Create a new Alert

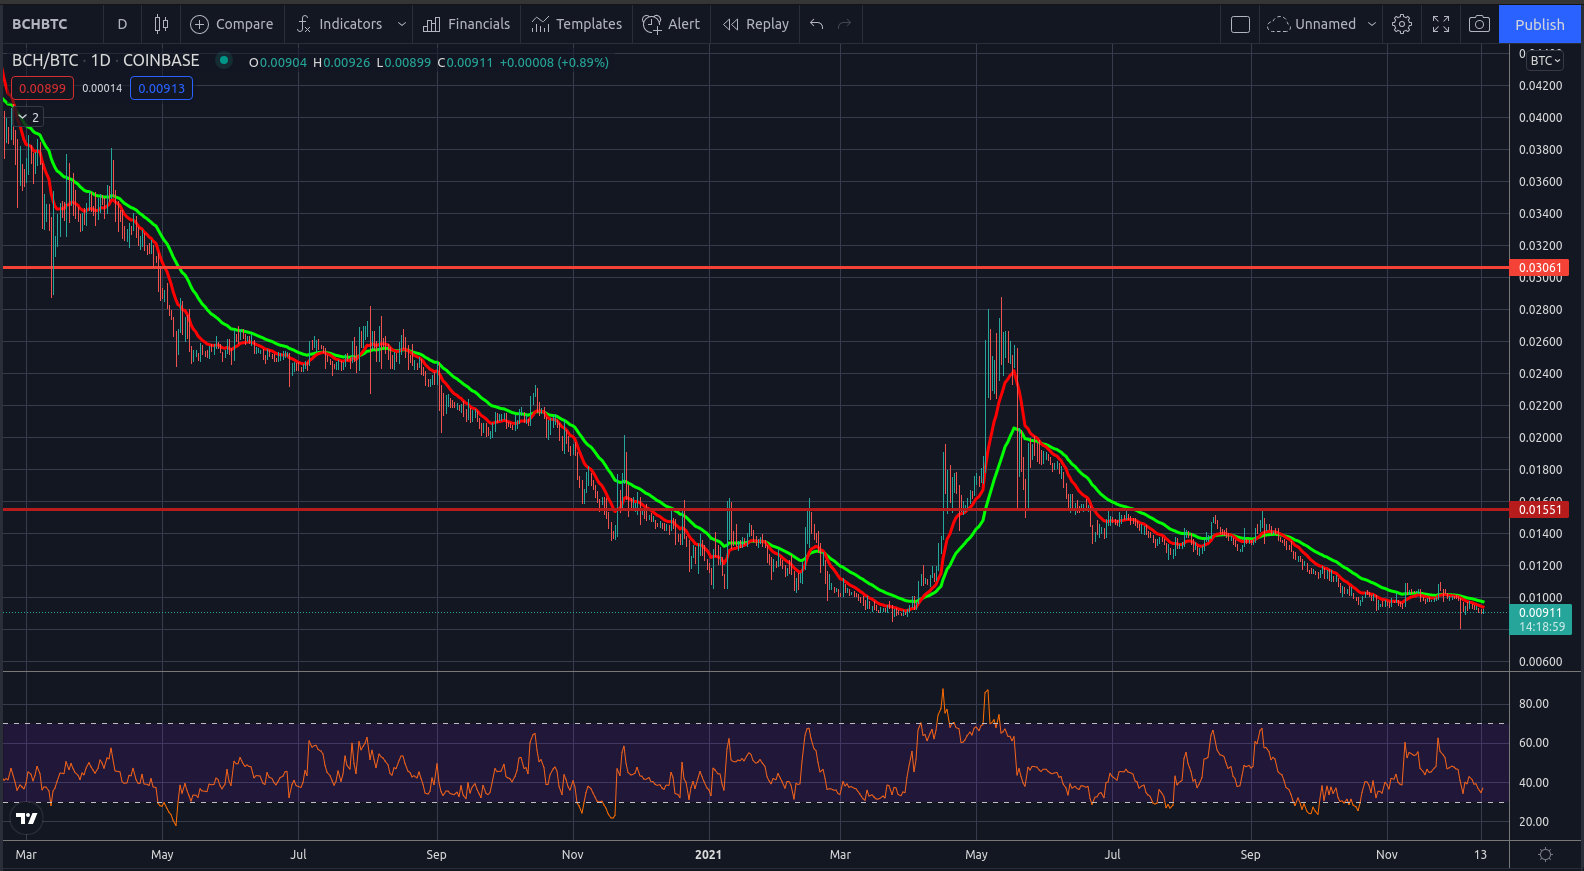click(x=671, y=24)
